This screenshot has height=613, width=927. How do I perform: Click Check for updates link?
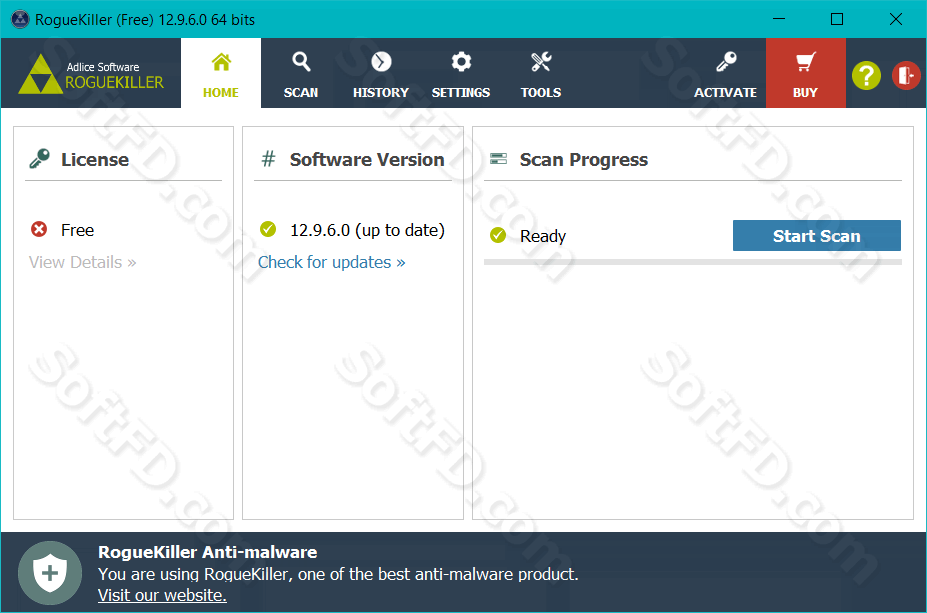[x=332, y=262]
